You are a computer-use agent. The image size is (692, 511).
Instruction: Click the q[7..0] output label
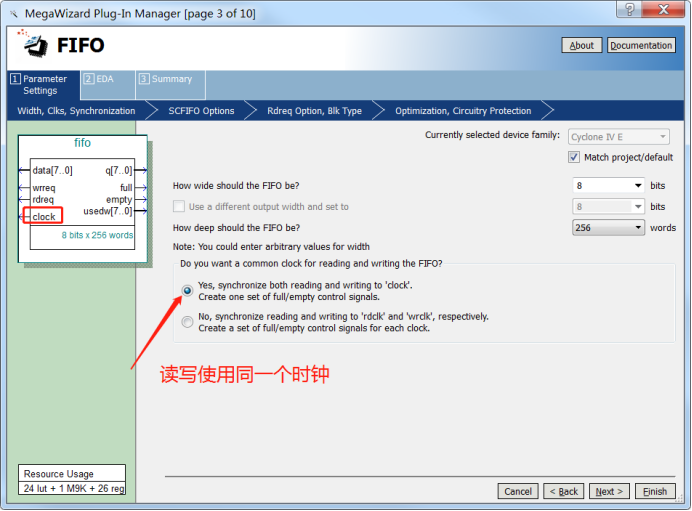click(x=119, y=170)
